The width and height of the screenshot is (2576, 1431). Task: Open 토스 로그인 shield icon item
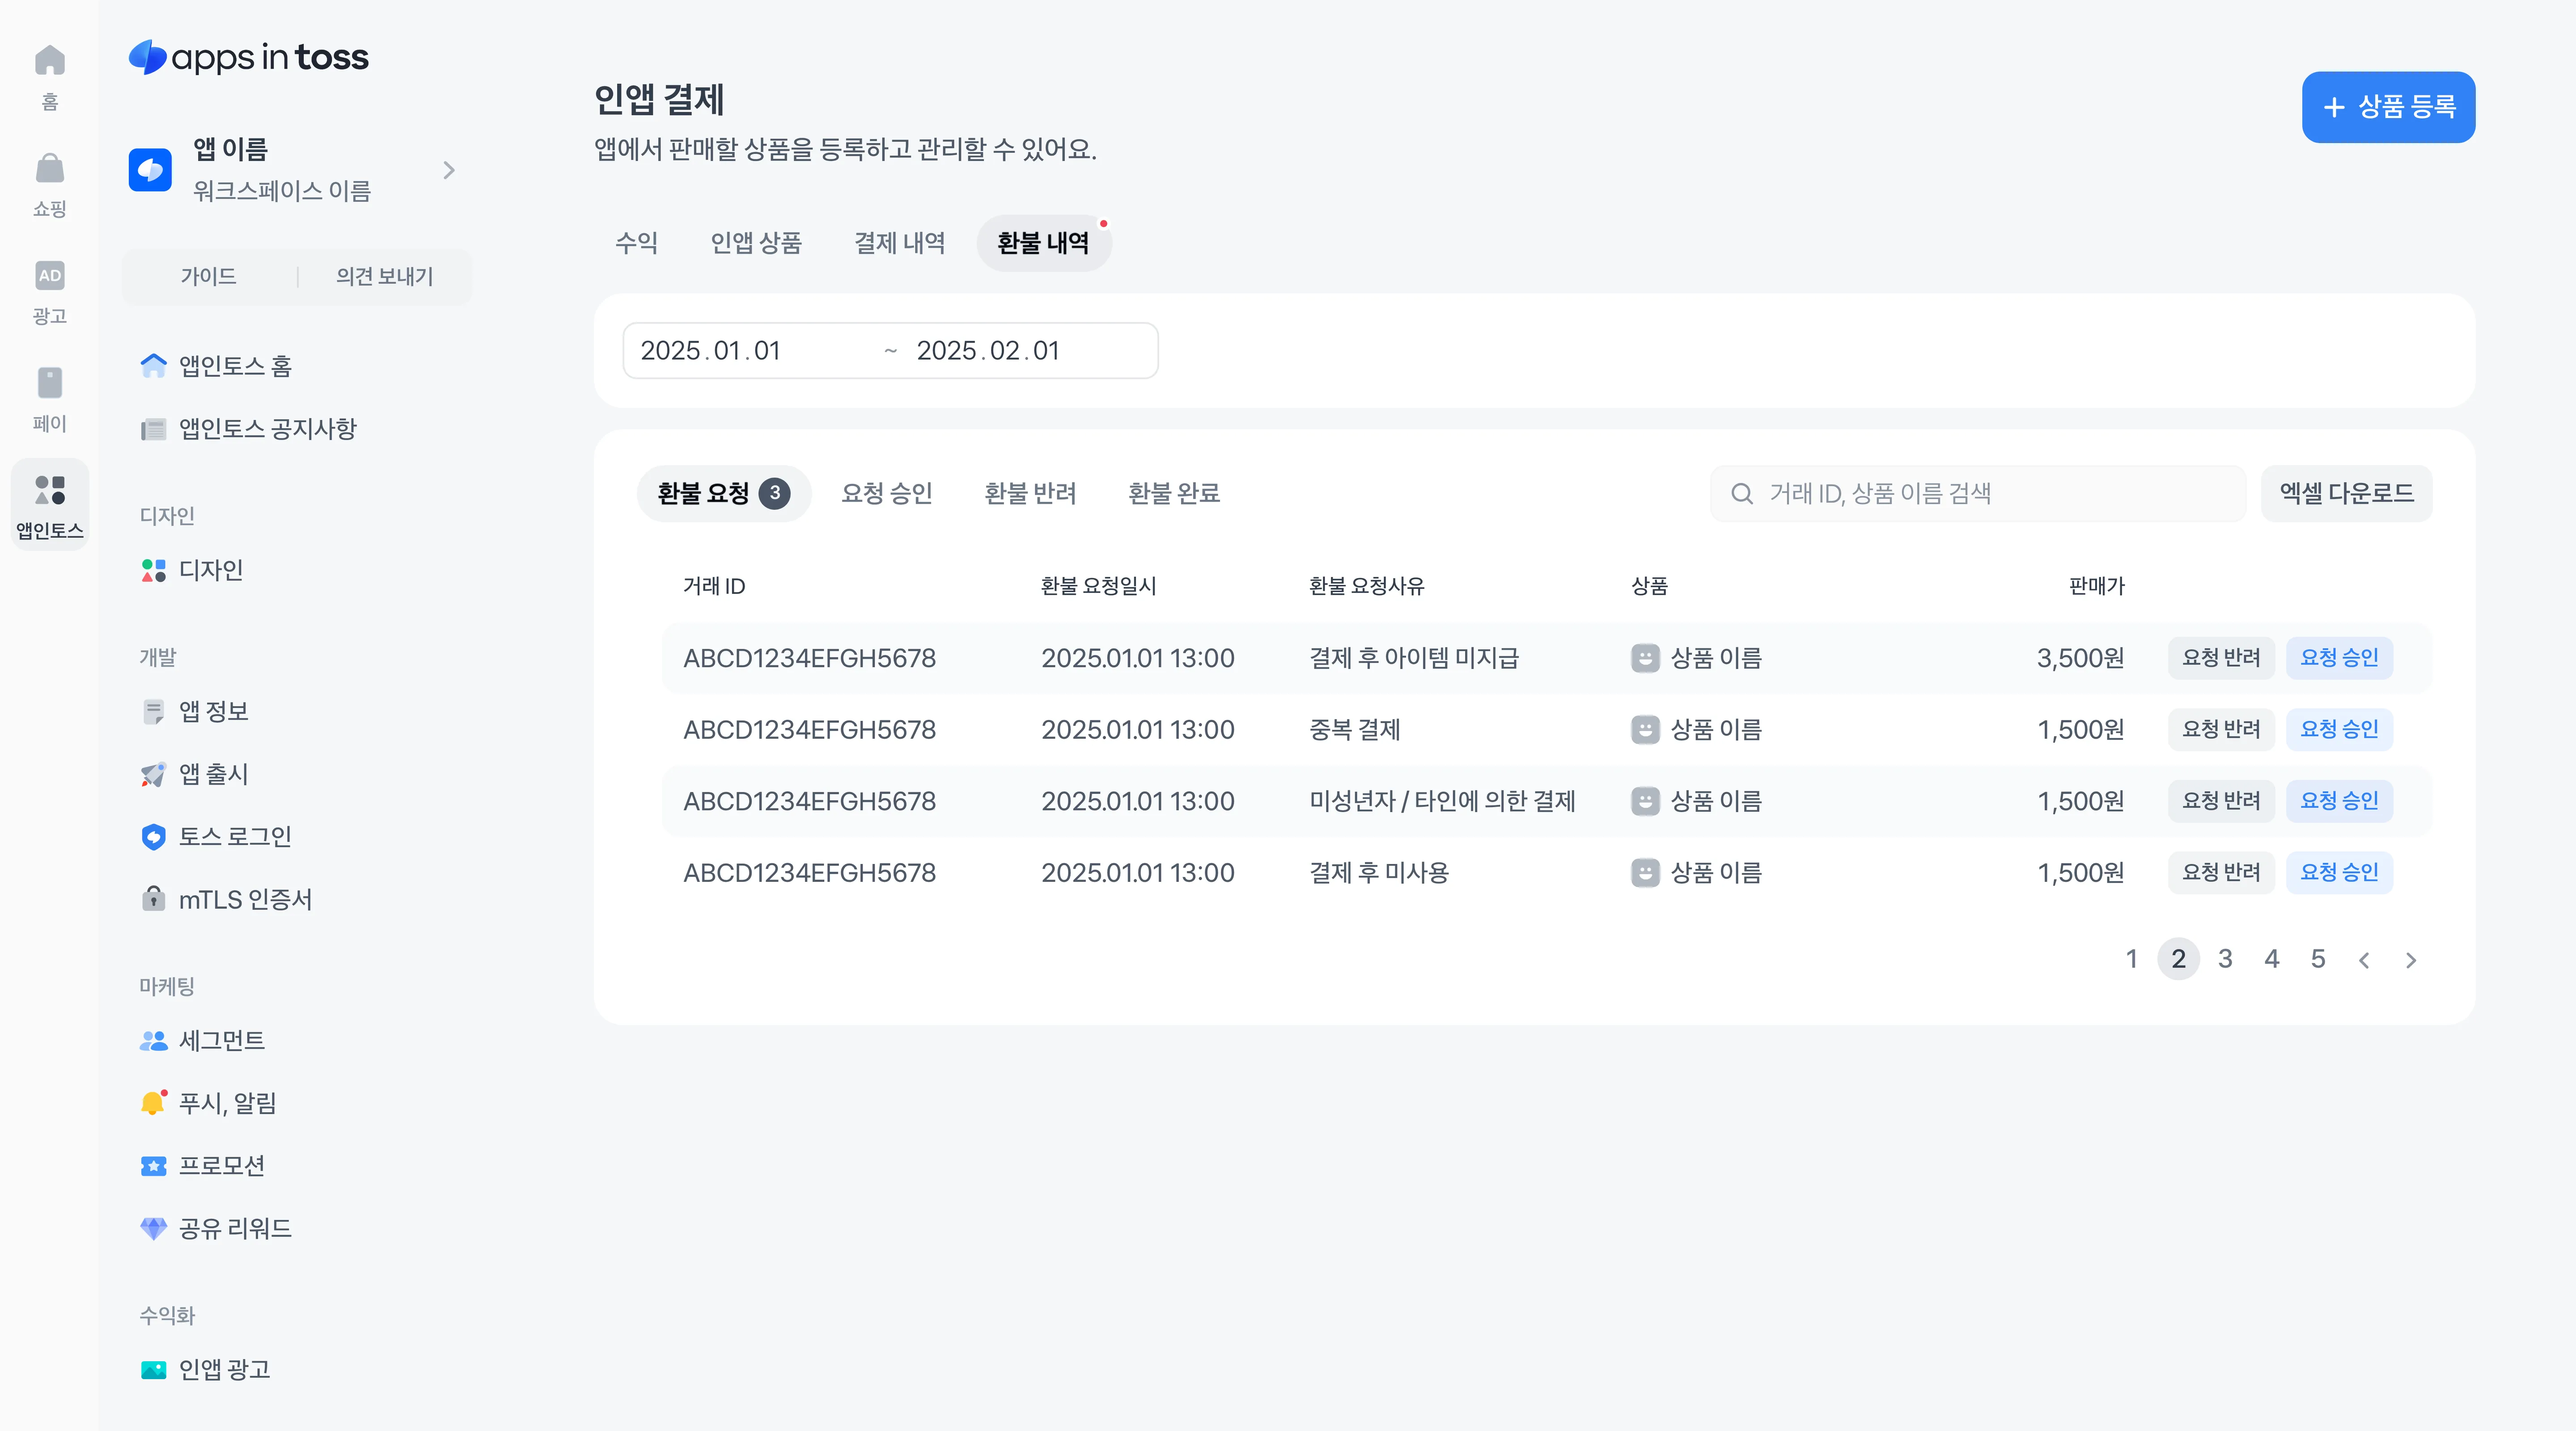[153, 837]
